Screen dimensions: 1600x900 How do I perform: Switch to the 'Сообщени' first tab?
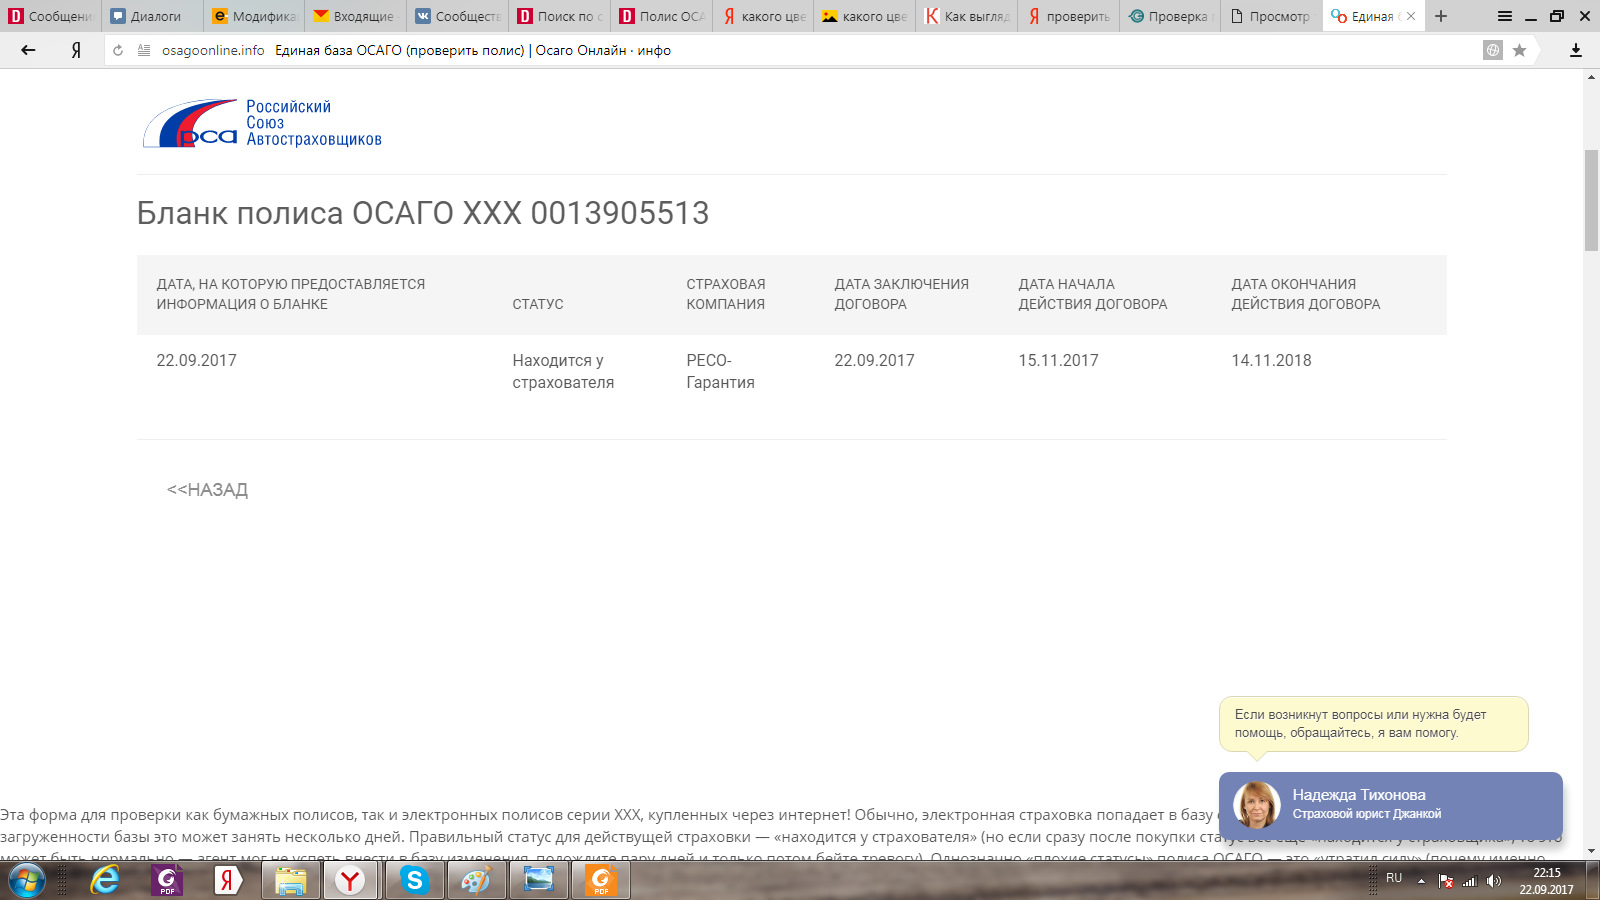click(51, 16)
